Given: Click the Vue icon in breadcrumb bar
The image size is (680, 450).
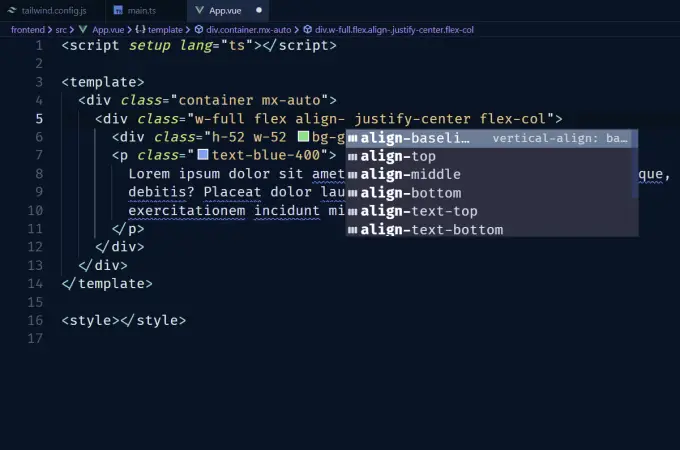Looking at the screenshot, I should tap(84, 30).
